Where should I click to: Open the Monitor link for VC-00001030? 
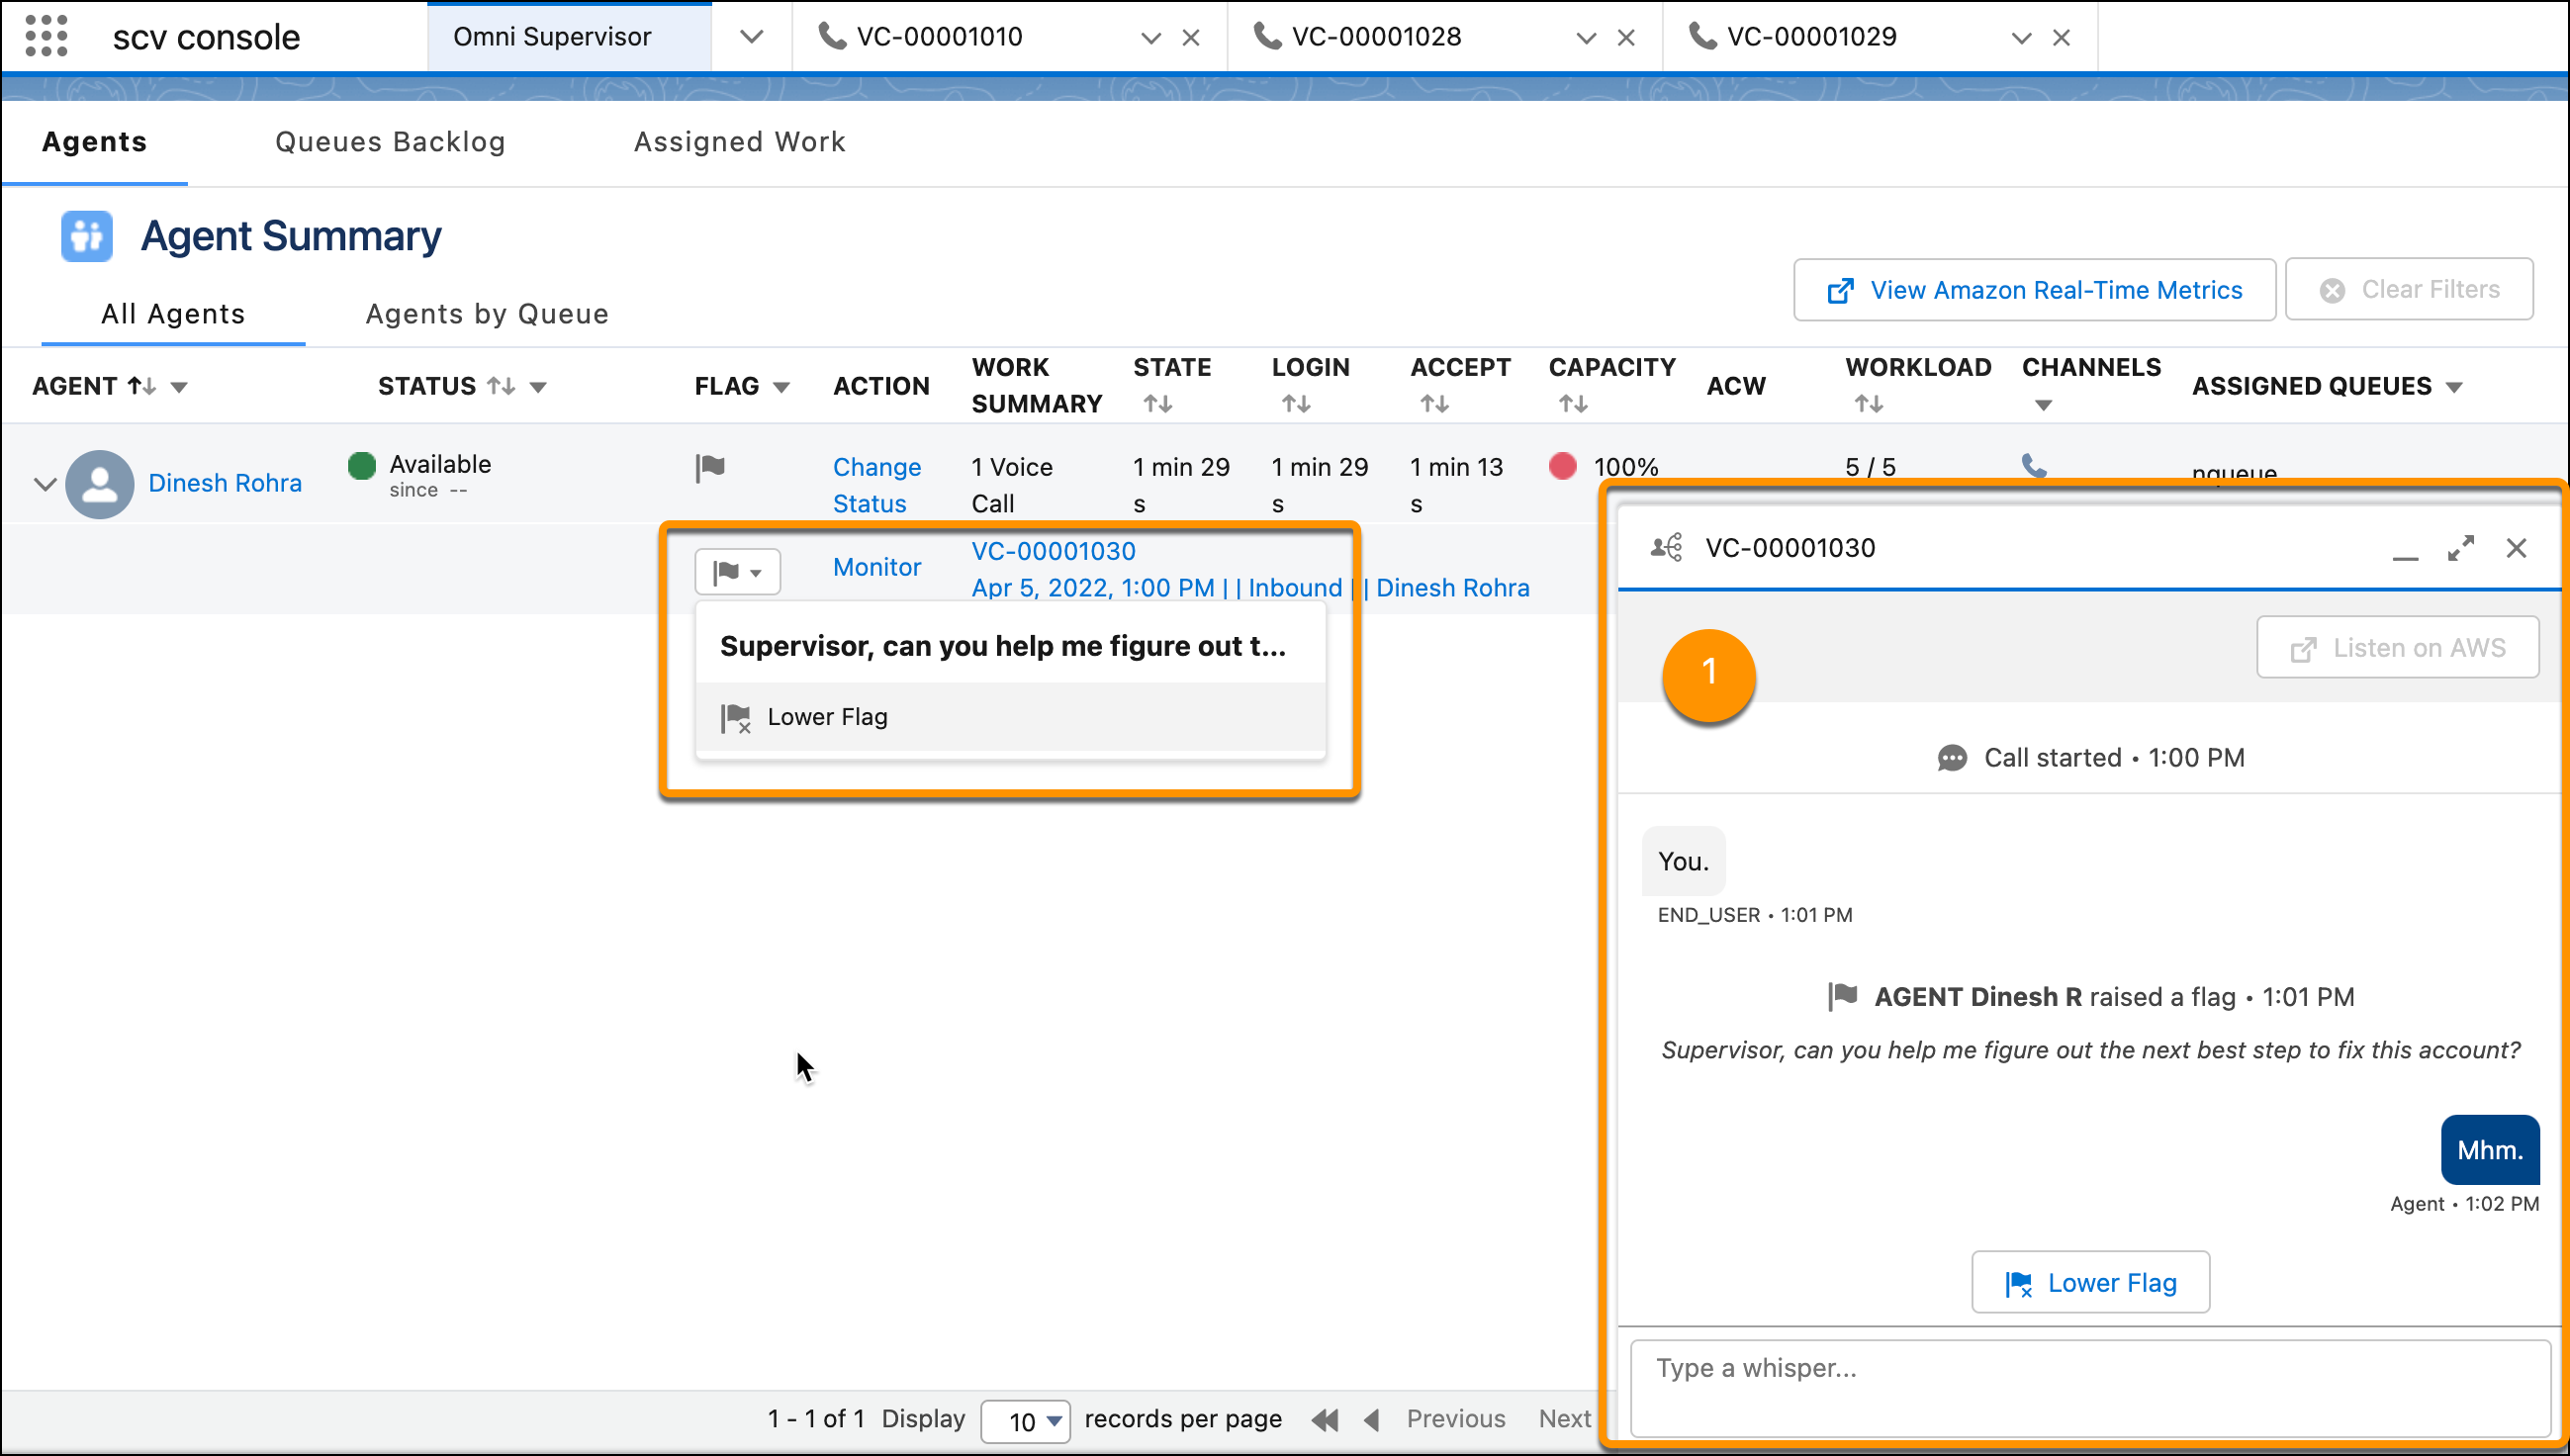[876, 566]
